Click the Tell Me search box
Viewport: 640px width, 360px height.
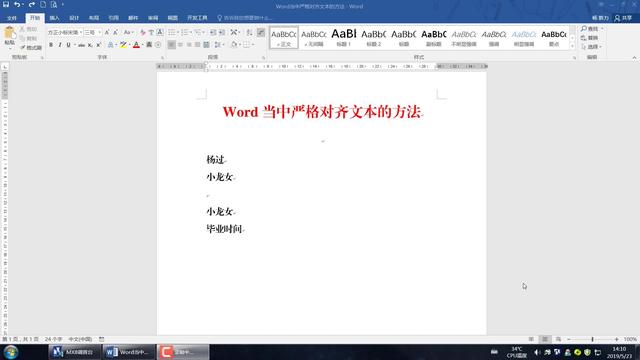[x=245, y=18]
